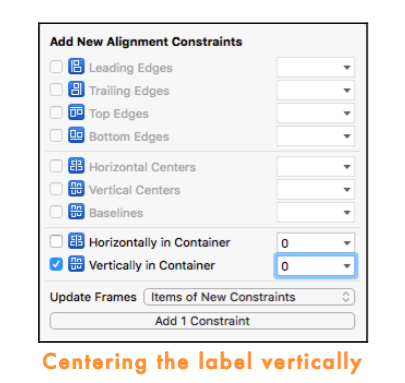Screen dimensions: 405x383
Task: Tick the Baselines checkbox
Action: 56,212
